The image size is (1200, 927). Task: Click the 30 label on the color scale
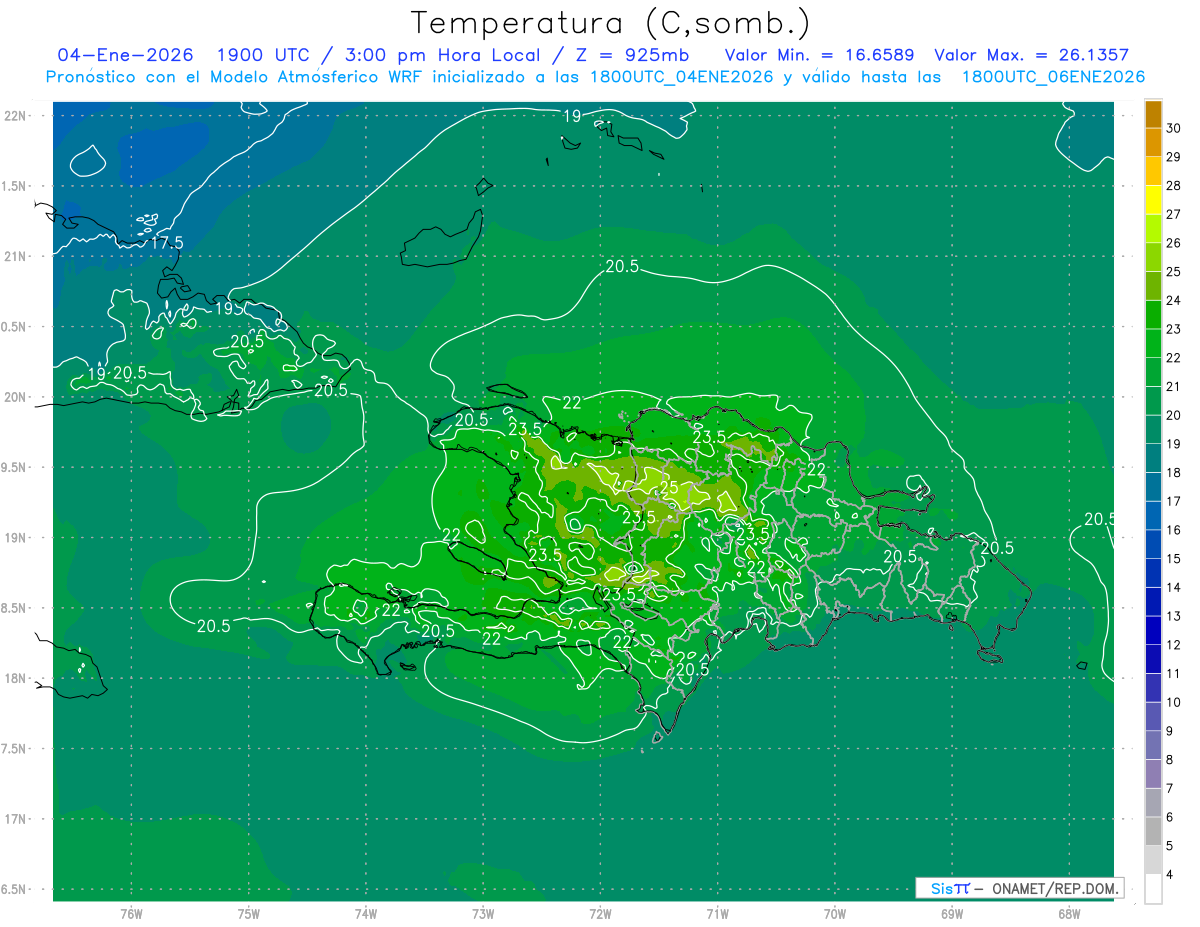1174,128
